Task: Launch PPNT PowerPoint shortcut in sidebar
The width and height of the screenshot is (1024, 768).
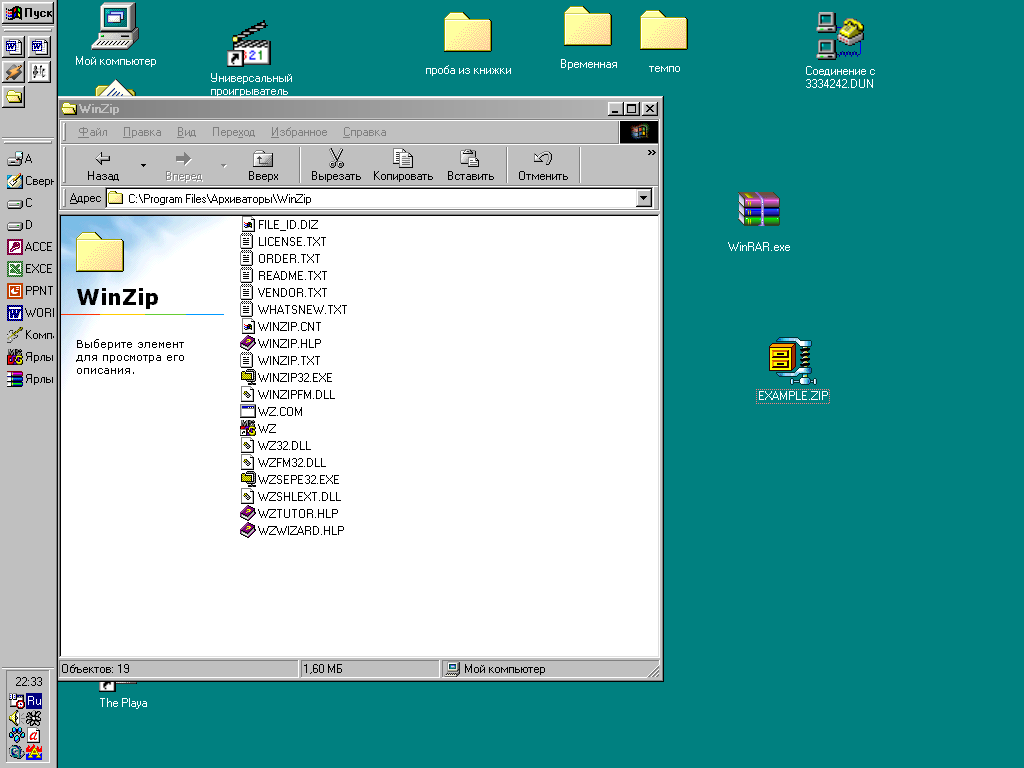Action: pos(29,291)
